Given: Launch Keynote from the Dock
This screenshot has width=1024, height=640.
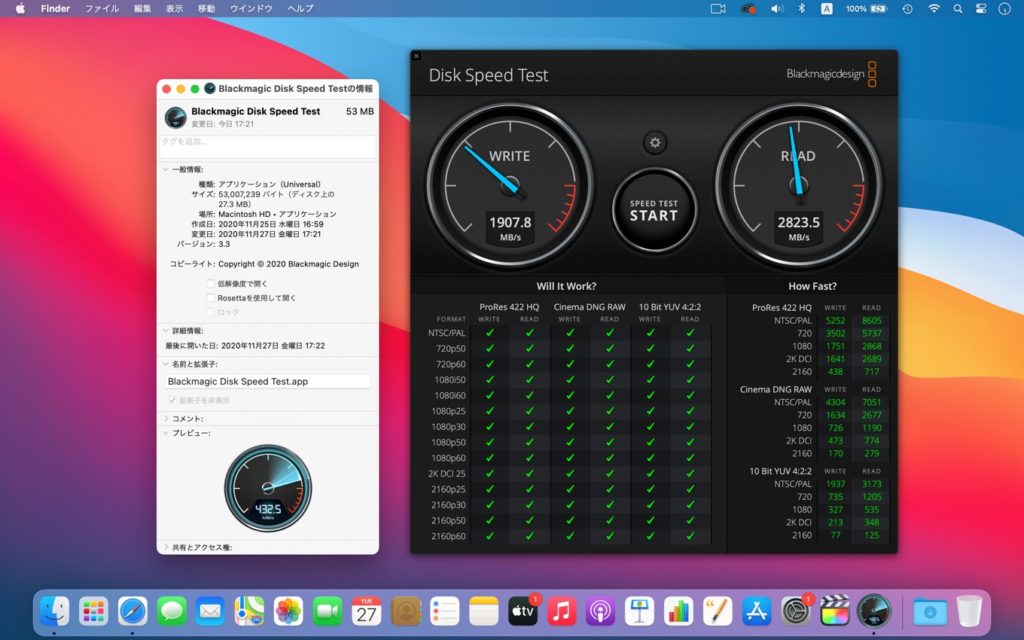Looking at the screenshot, I should 639,611.
